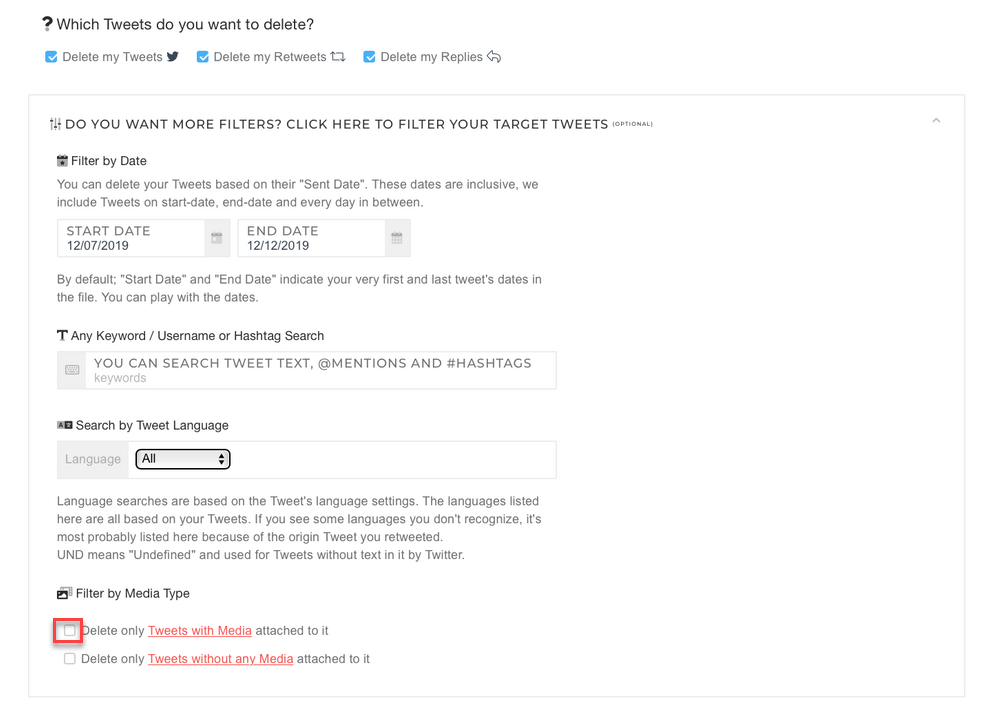Click the more filters section heading
Screen dimensions: 1000x709
point(336,124)
